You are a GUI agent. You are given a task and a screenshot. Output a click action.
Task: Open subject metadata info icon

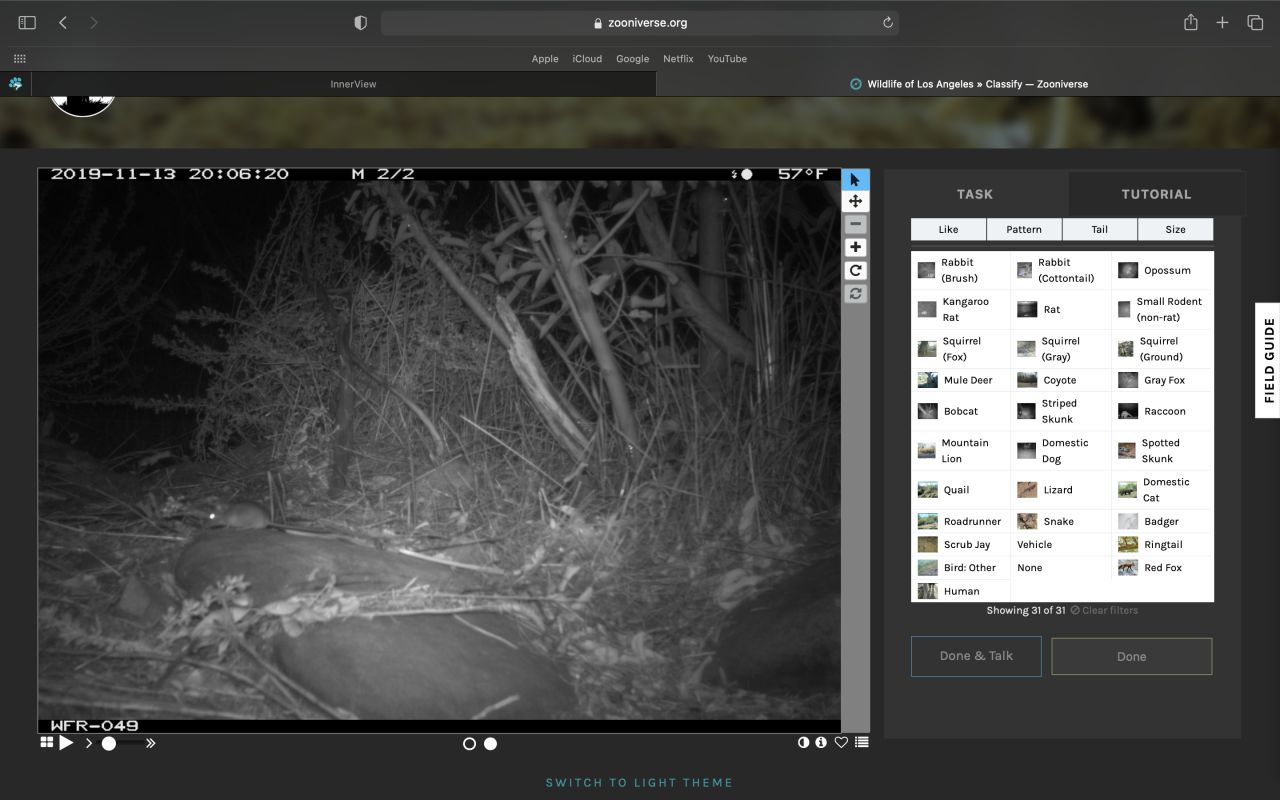point(821,743)
